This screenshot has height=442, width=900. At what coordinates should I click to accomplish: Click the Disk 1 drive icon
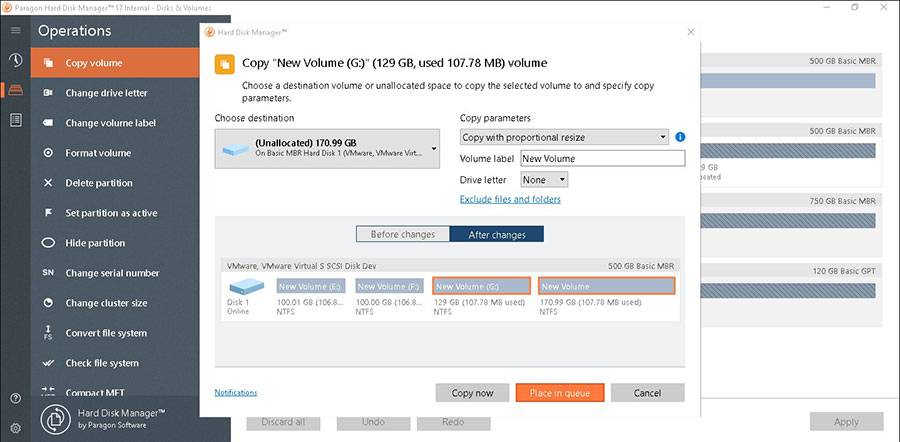(x=246, y=286)
